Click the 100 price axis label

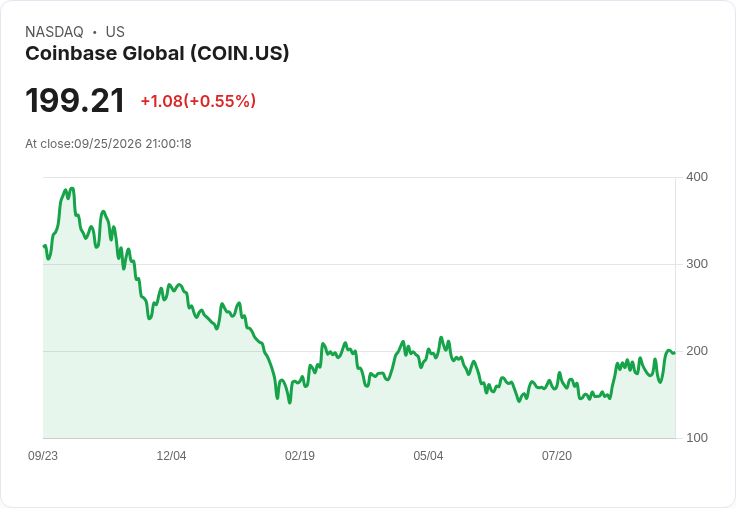click(697, 438)
